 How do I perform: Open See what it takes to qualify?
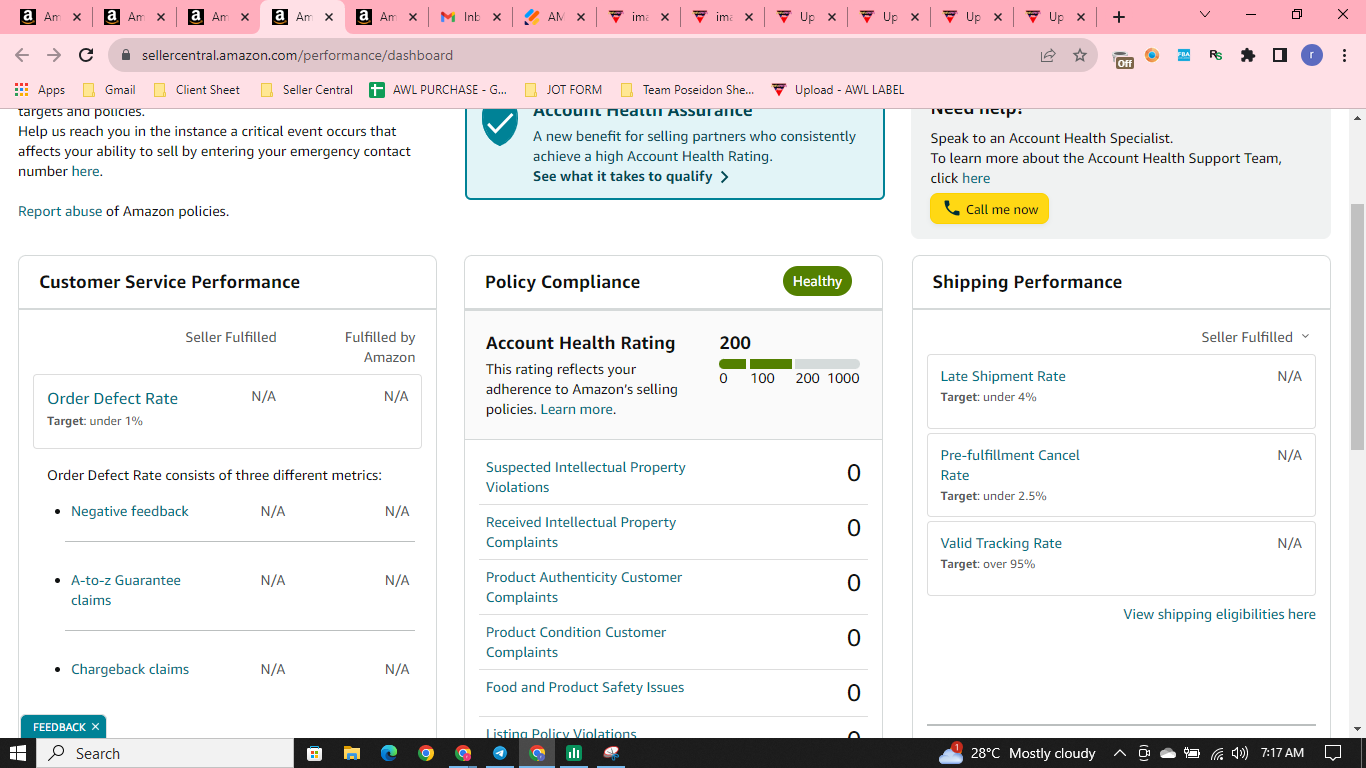pyautogui.click(x=631, y=177)
